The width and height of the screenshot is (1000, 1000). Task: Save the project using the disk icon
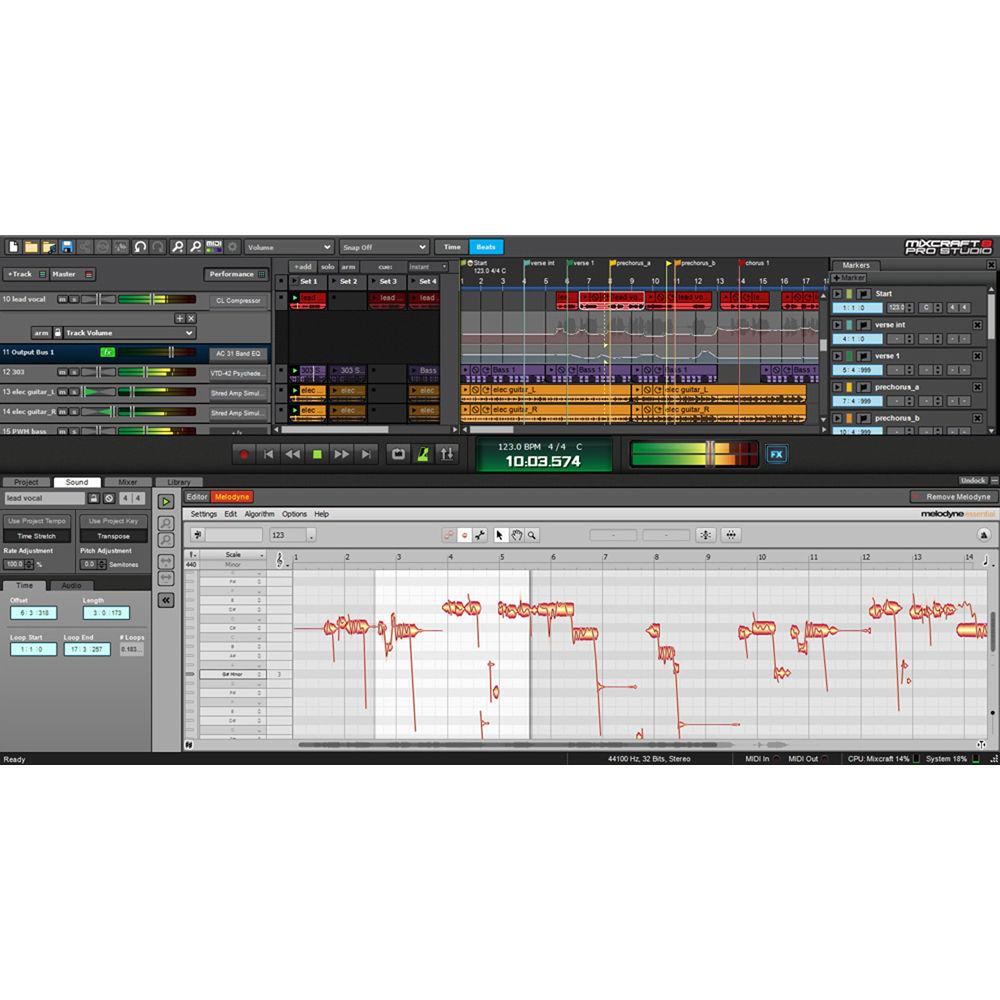(66, 246)
